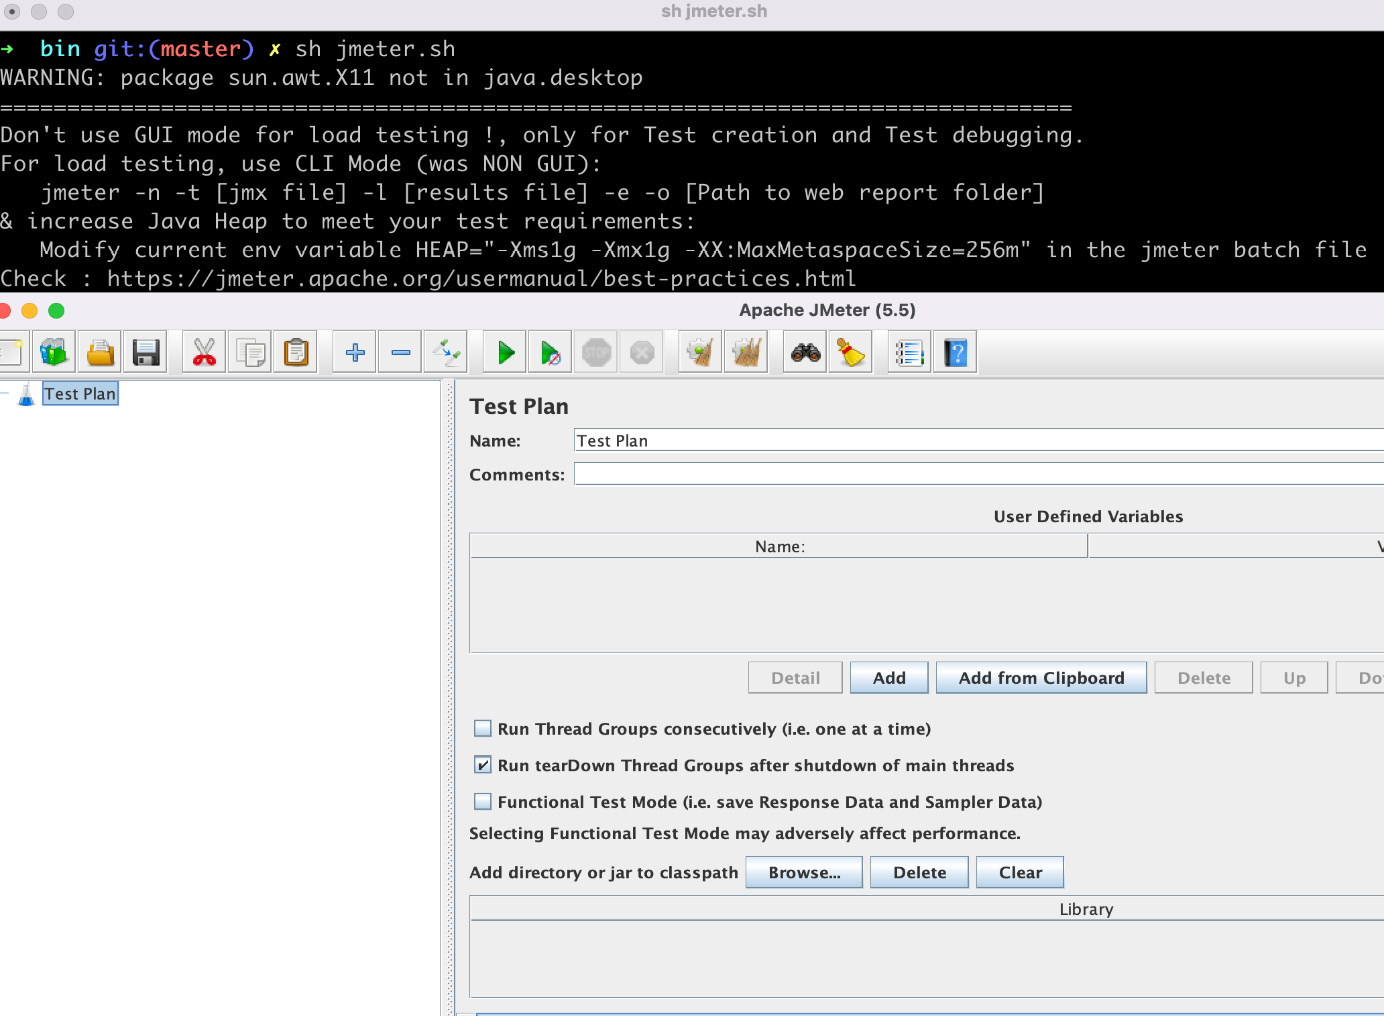The width and height of the screenshot is (1384, 1016).
Task: Start the test with green play icon
Action: pos(505,352)
